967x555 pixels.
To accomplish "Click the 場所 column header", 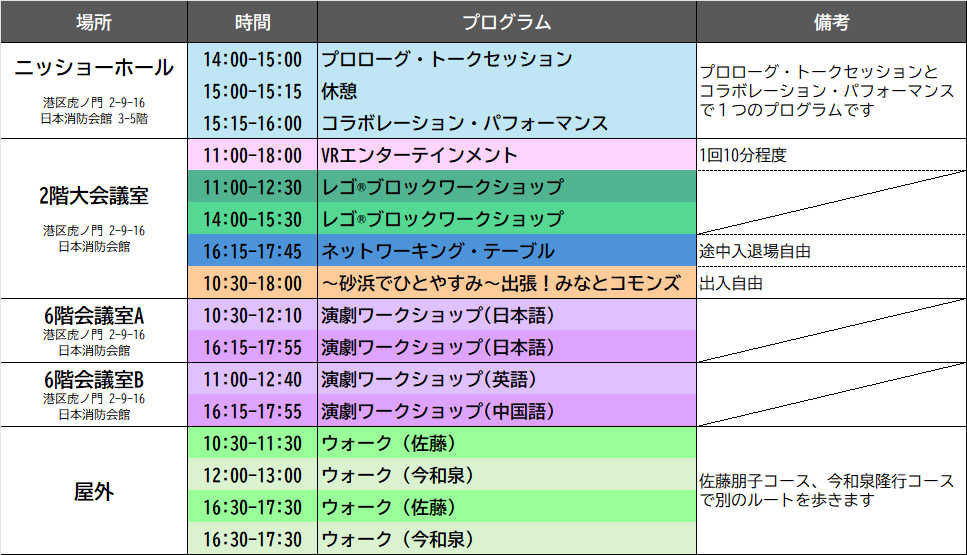I will pyautogui.click(x=94, y=22).
